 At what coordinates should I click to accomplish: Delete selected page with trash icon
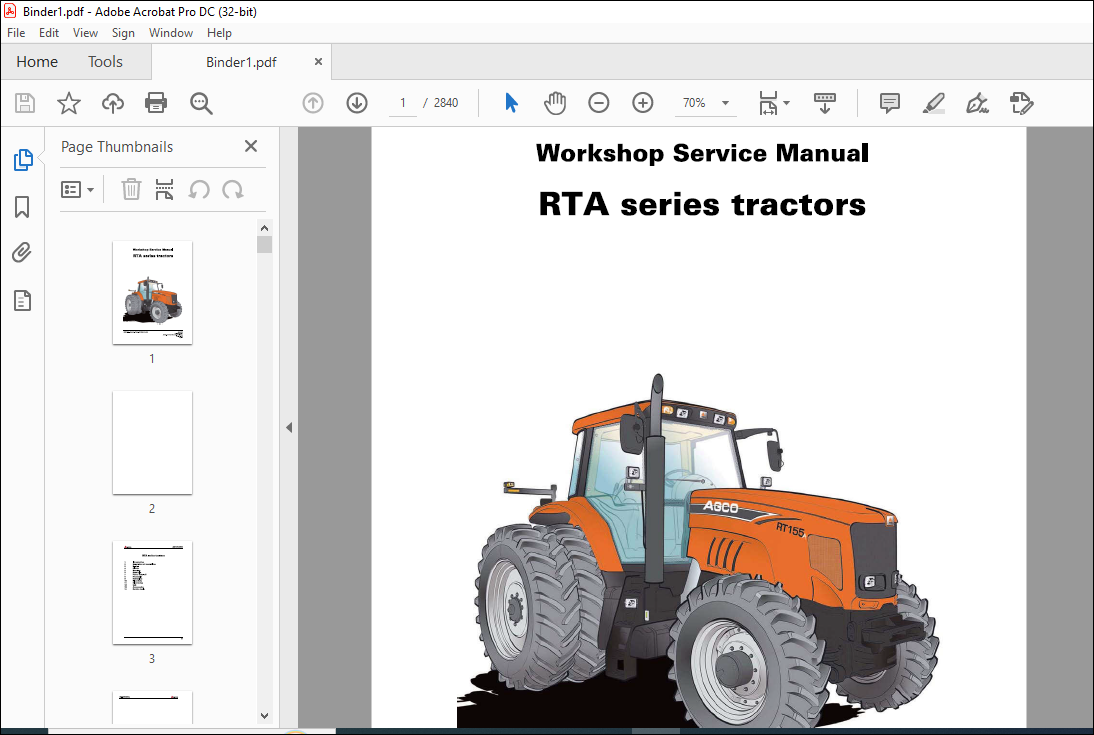coord(131,189)
